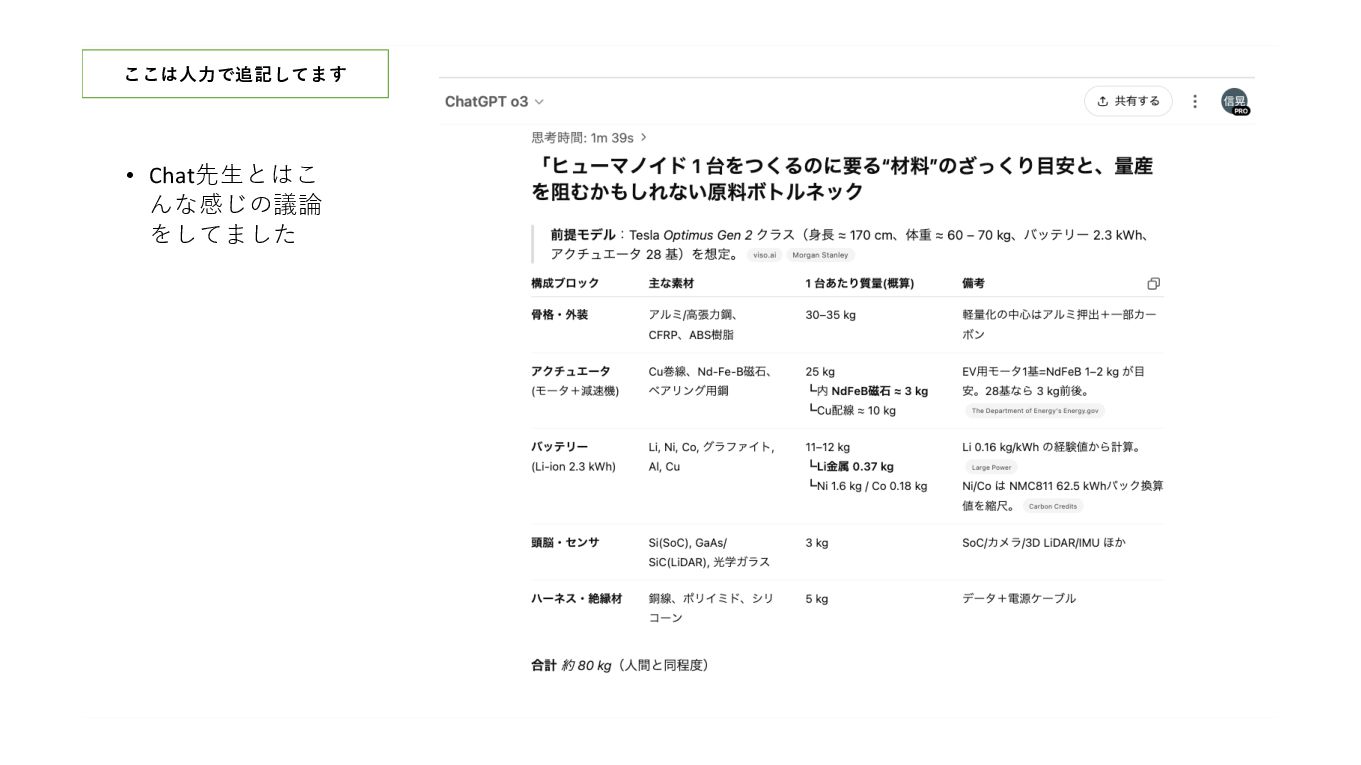The width and height of the screenshot is (1361, 765).
Task: Click the Chat先生 bullet text
Action: [x=236, y=204]
